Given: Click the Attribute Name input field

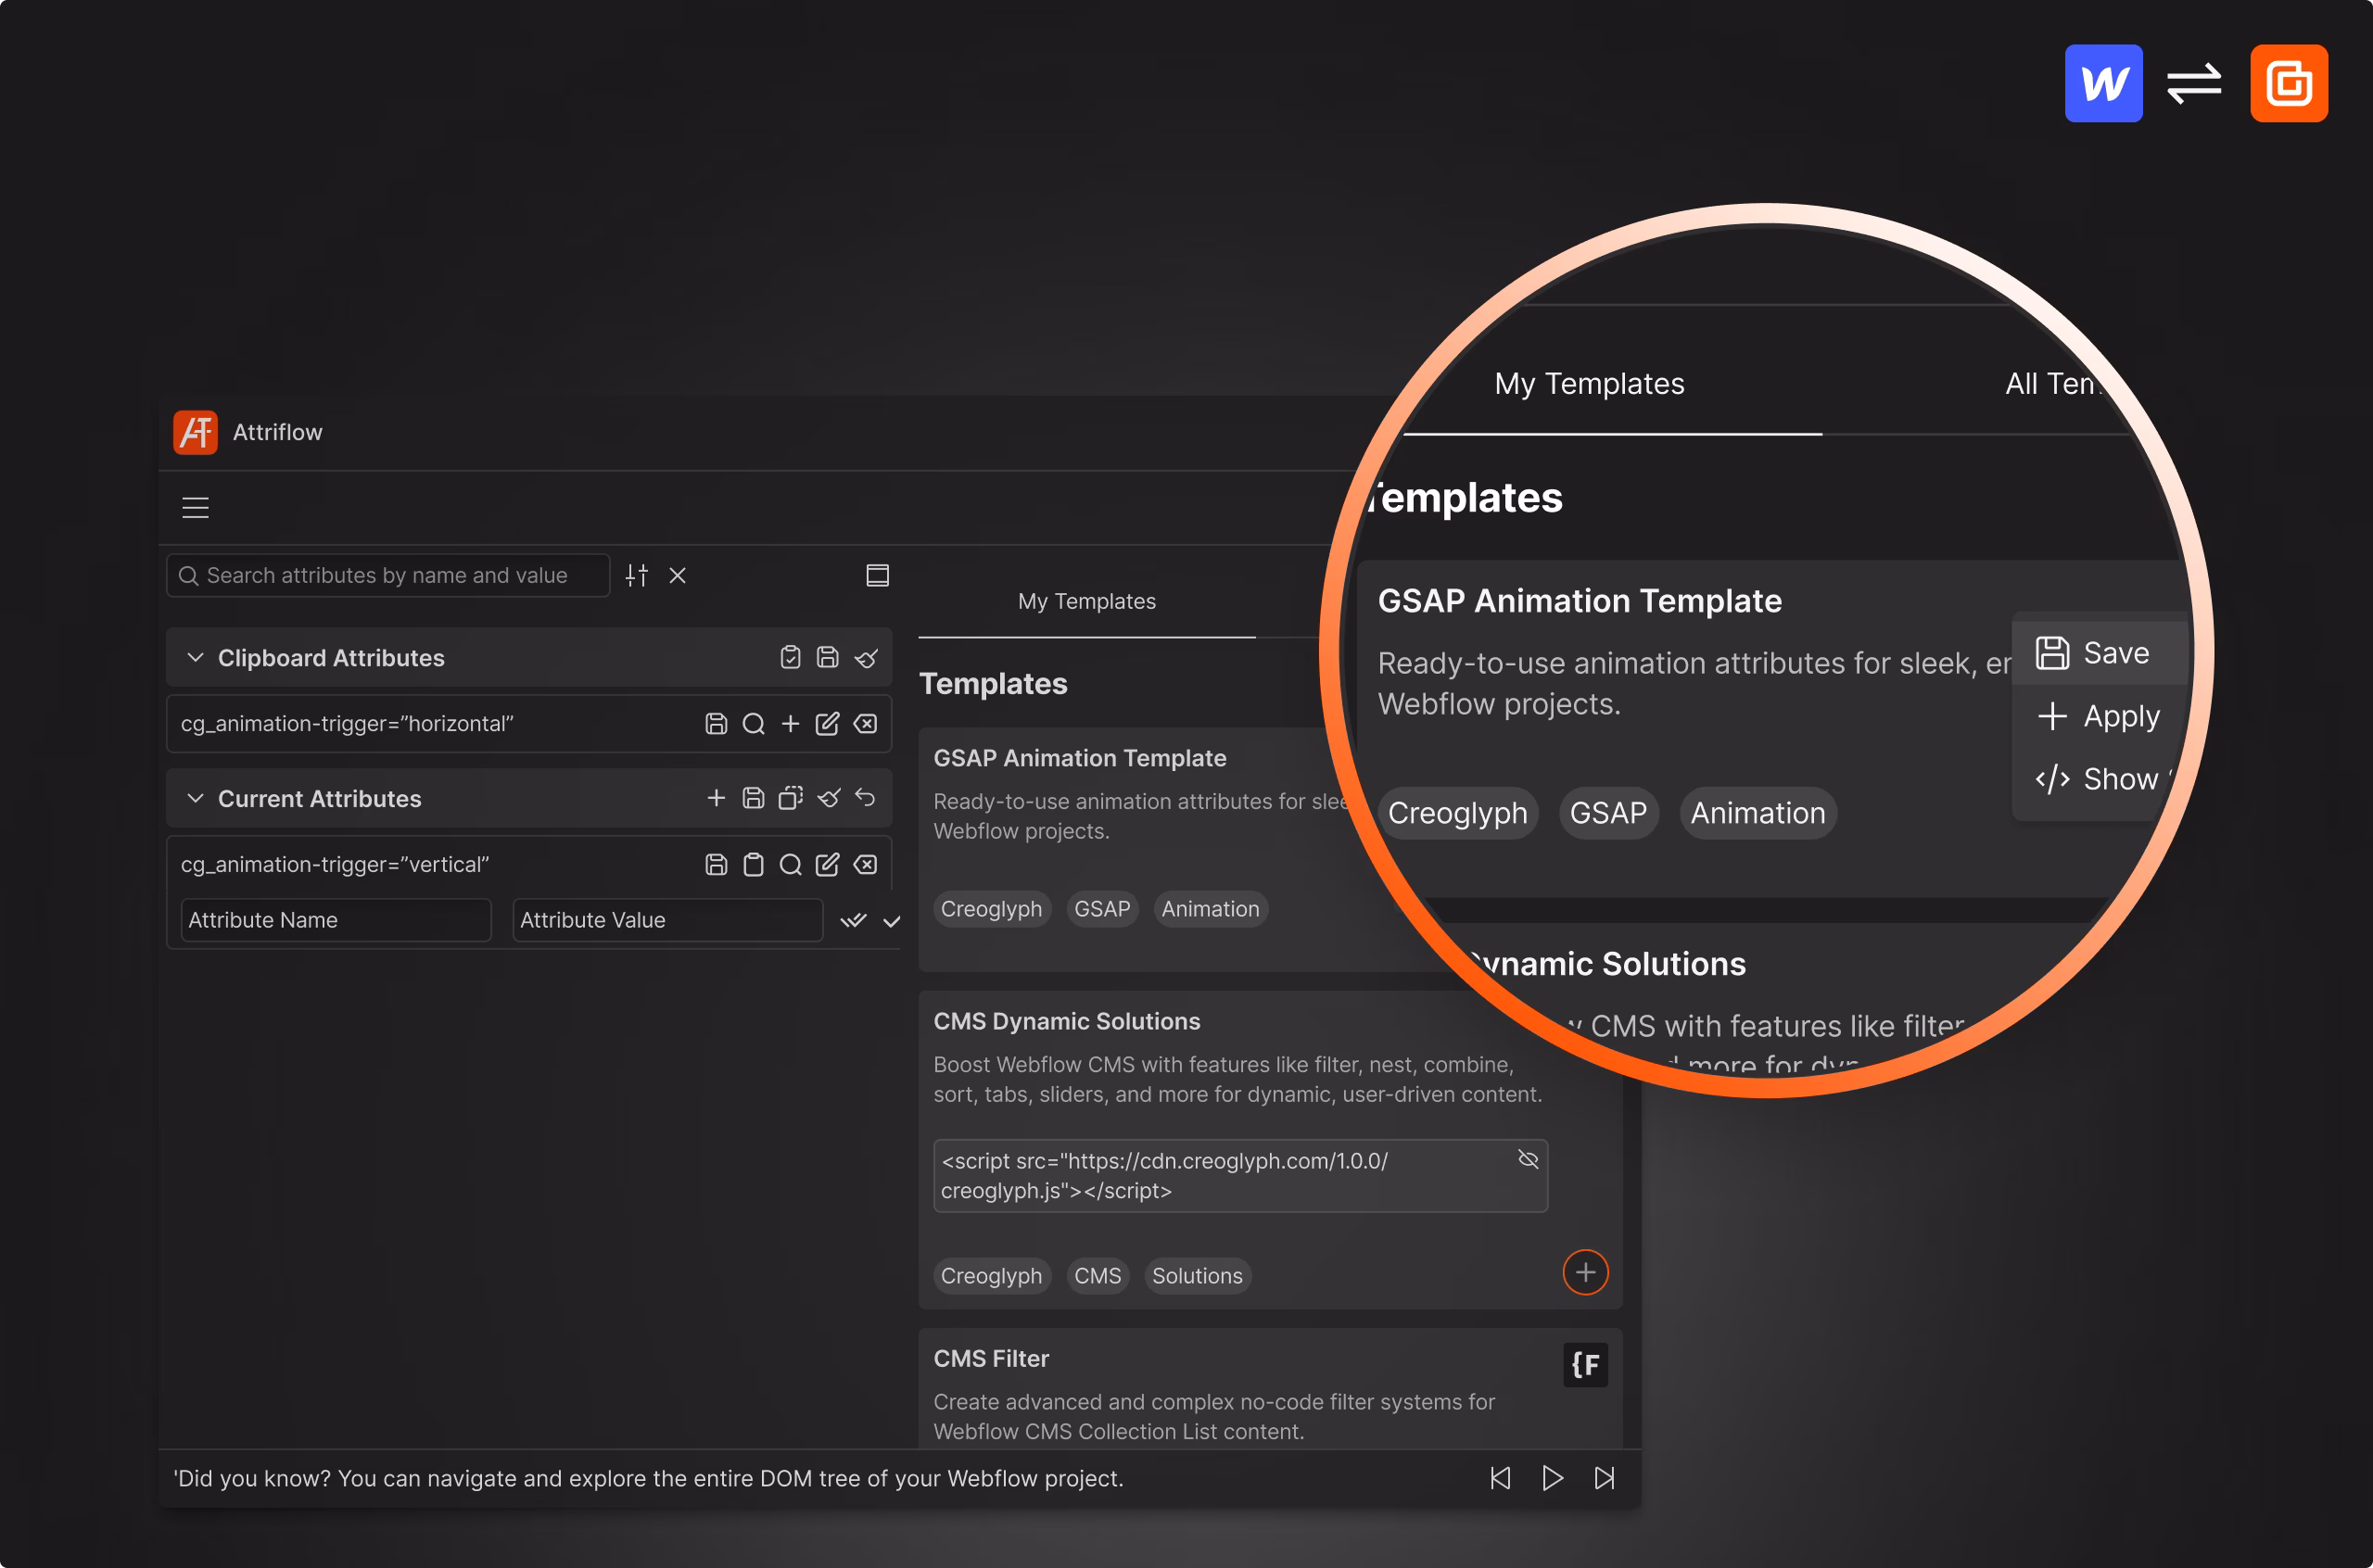Looking at the screenshot, I should (336, 920).
